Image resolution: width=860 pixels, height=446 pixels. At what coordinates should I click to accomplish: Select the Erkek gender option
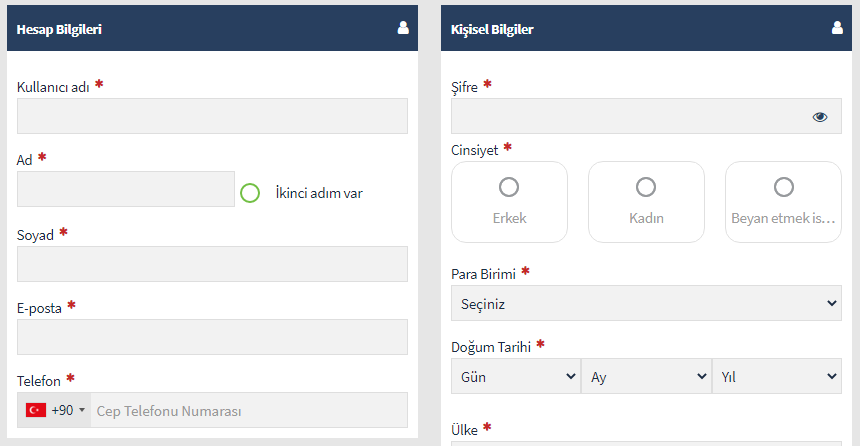click(509, 202)
